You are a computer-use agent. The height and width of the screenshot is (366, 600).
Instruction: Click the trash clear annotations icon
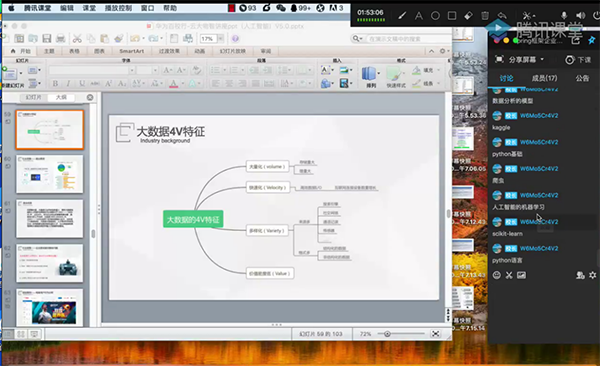[485, 16]
